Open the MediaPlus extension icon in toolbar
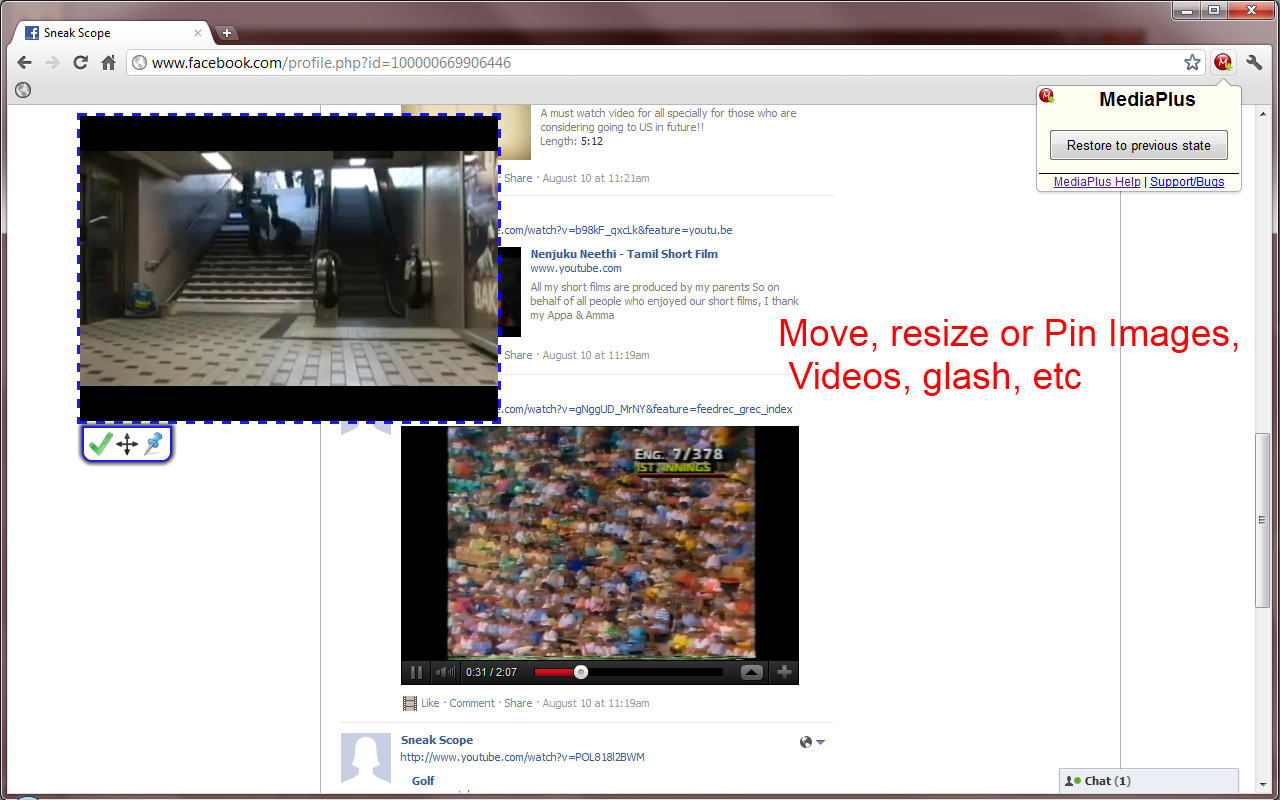The image size is (1280, 800). click(x=1223, y=62)
